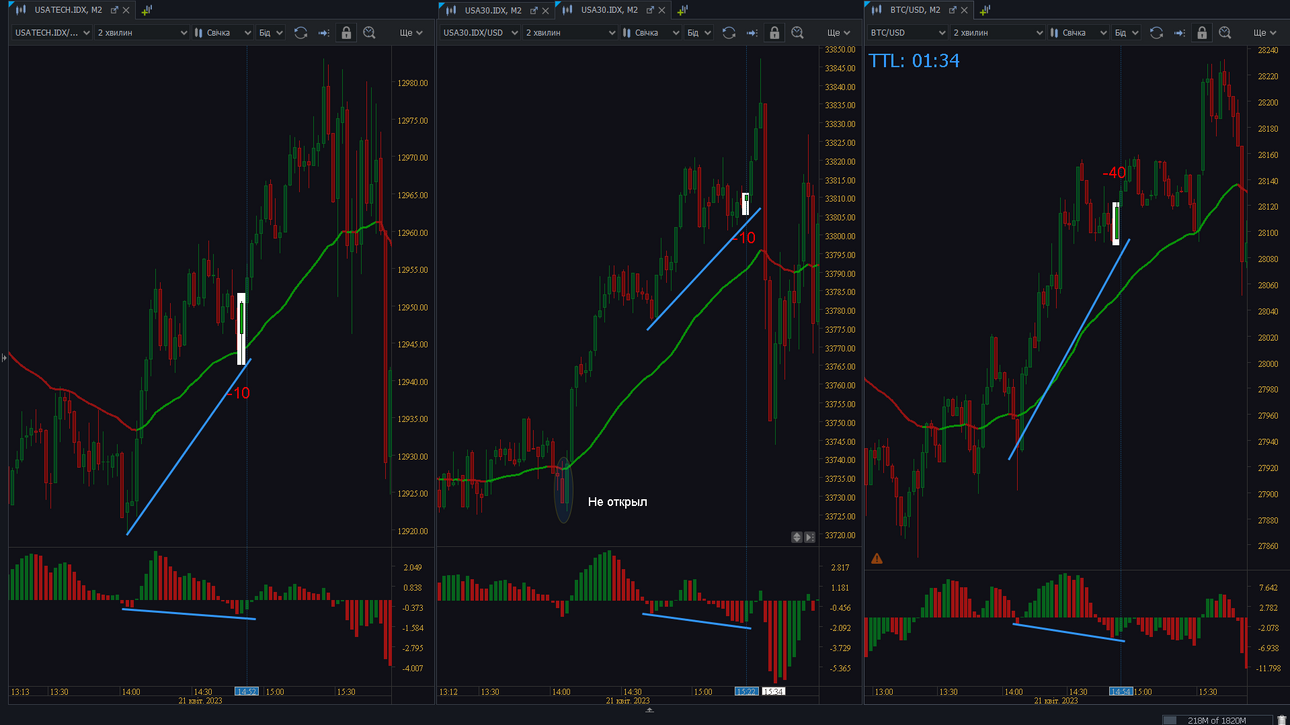Add a new chart next to BTC/USD tab
The image size is (1290, 725).
click(x=985, y=10)
